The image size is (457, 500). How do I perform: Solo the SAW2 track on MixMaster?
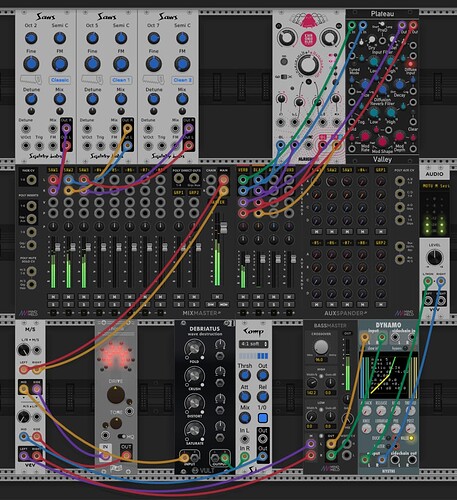(68, 304)
